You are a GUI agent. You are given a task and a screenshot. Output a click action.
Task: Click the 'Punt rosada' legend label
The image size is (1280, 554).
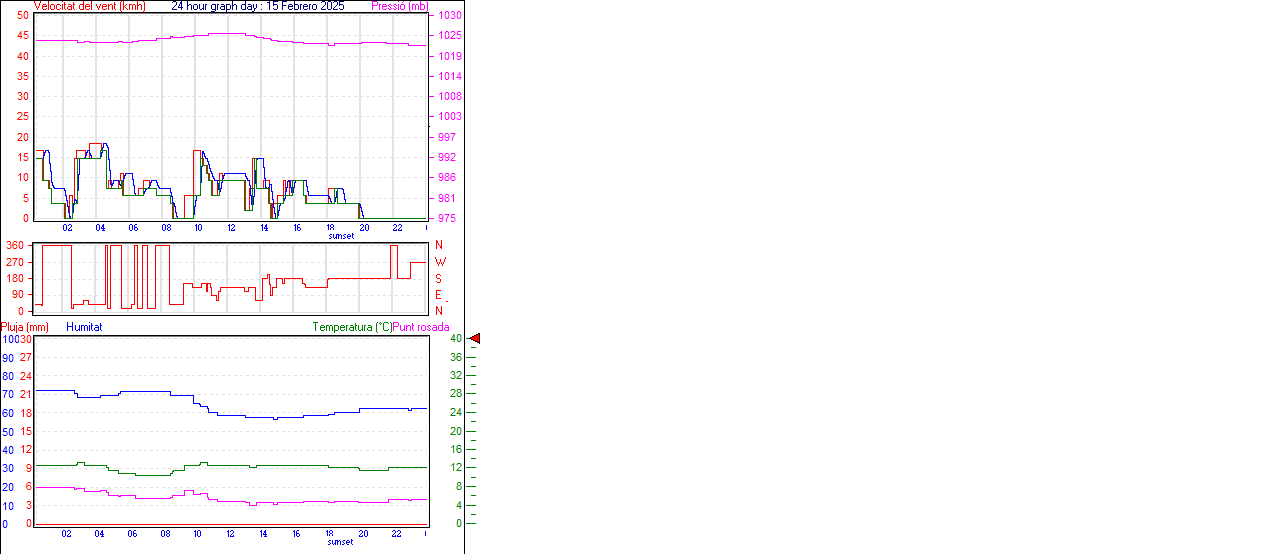(421, 327)
